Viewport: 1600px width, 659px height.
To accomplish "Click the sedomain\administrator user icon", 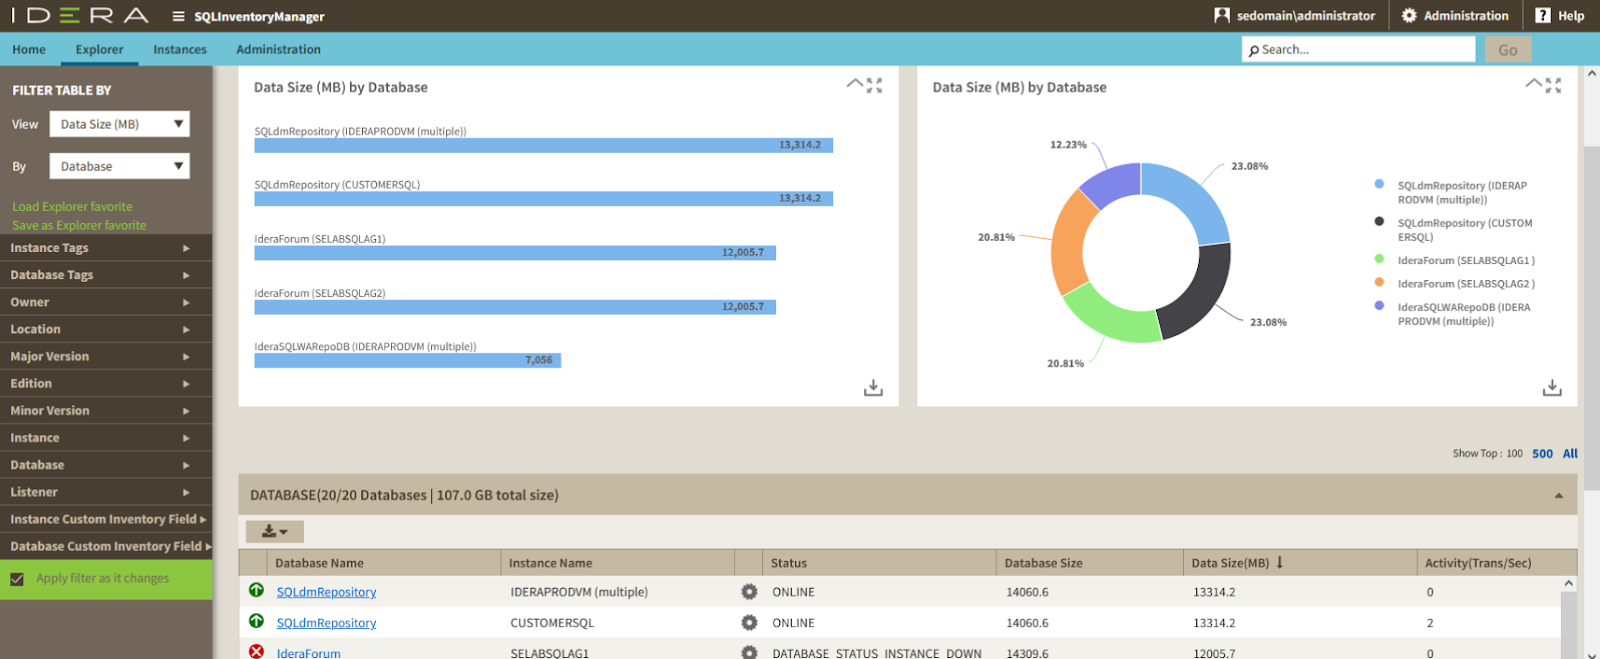I will pos(1222,15).
